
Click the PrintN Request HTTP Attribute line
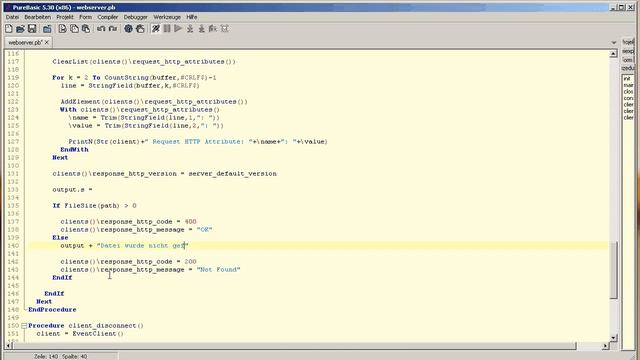pyautogui.click(x=198, y=142)
